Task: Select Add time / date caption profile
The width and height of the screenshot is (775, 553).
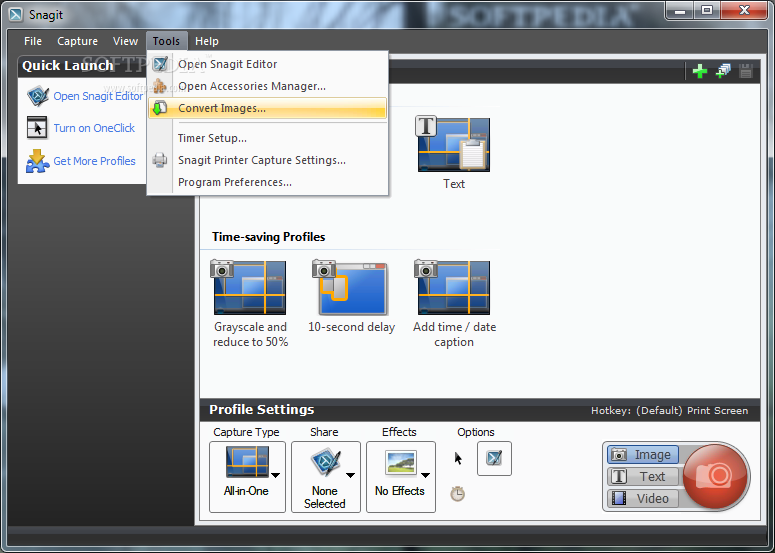Action: click(454, 304)
